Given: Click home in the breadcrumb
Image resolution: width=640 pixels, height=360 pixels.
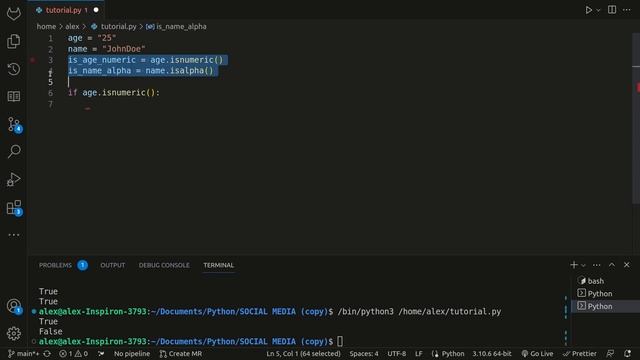Looking at the screenshot, I should click(46, 27).
